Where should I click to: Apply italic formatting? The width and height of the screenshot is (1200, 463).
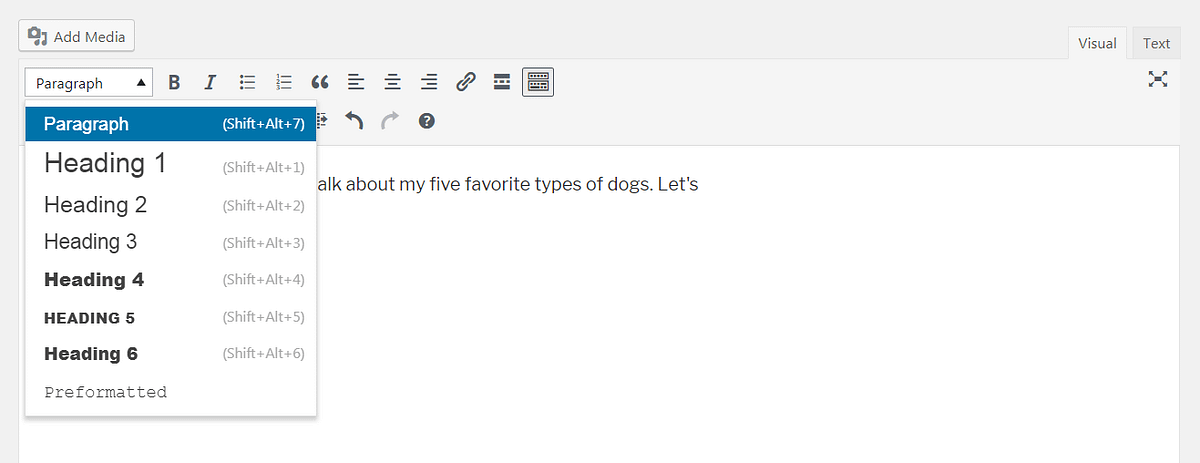pyautogui.click(x=210, y=83)
